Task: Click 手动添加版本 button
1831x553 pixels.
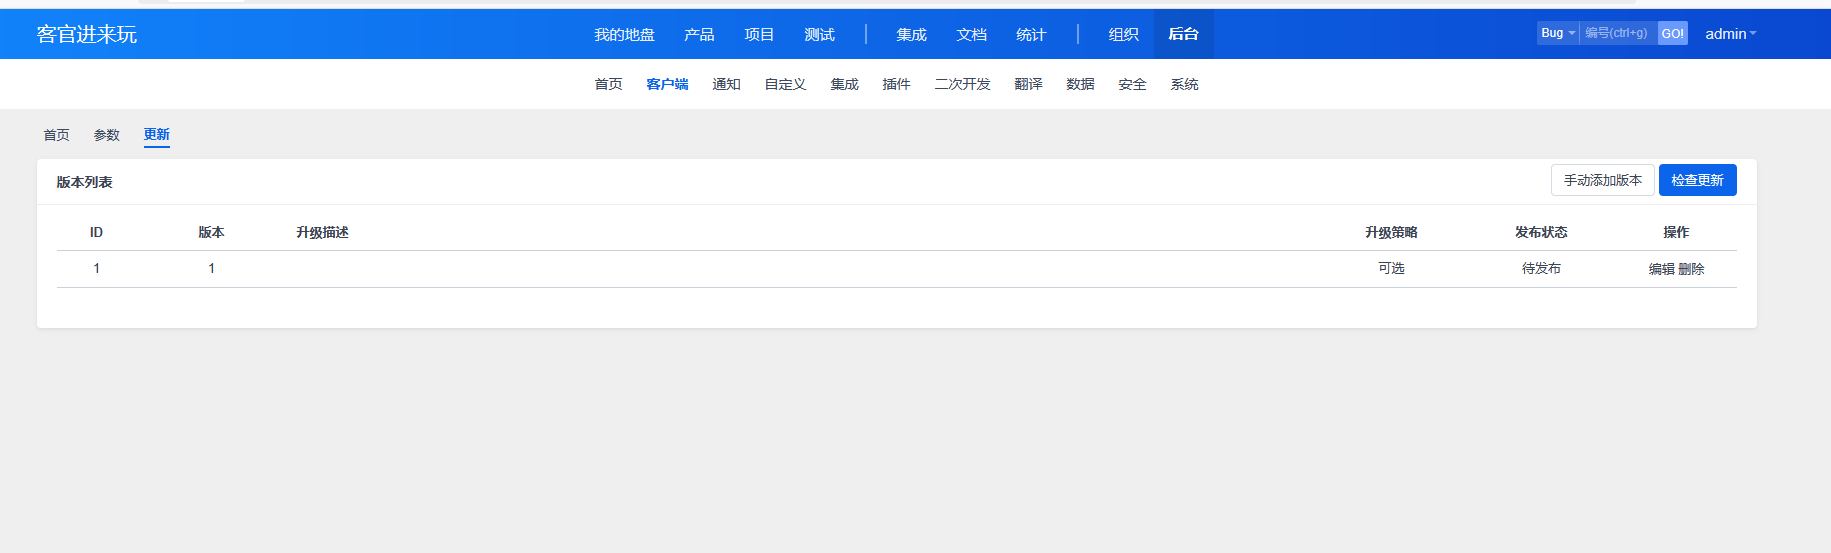Action: [x=1602, y=180]
